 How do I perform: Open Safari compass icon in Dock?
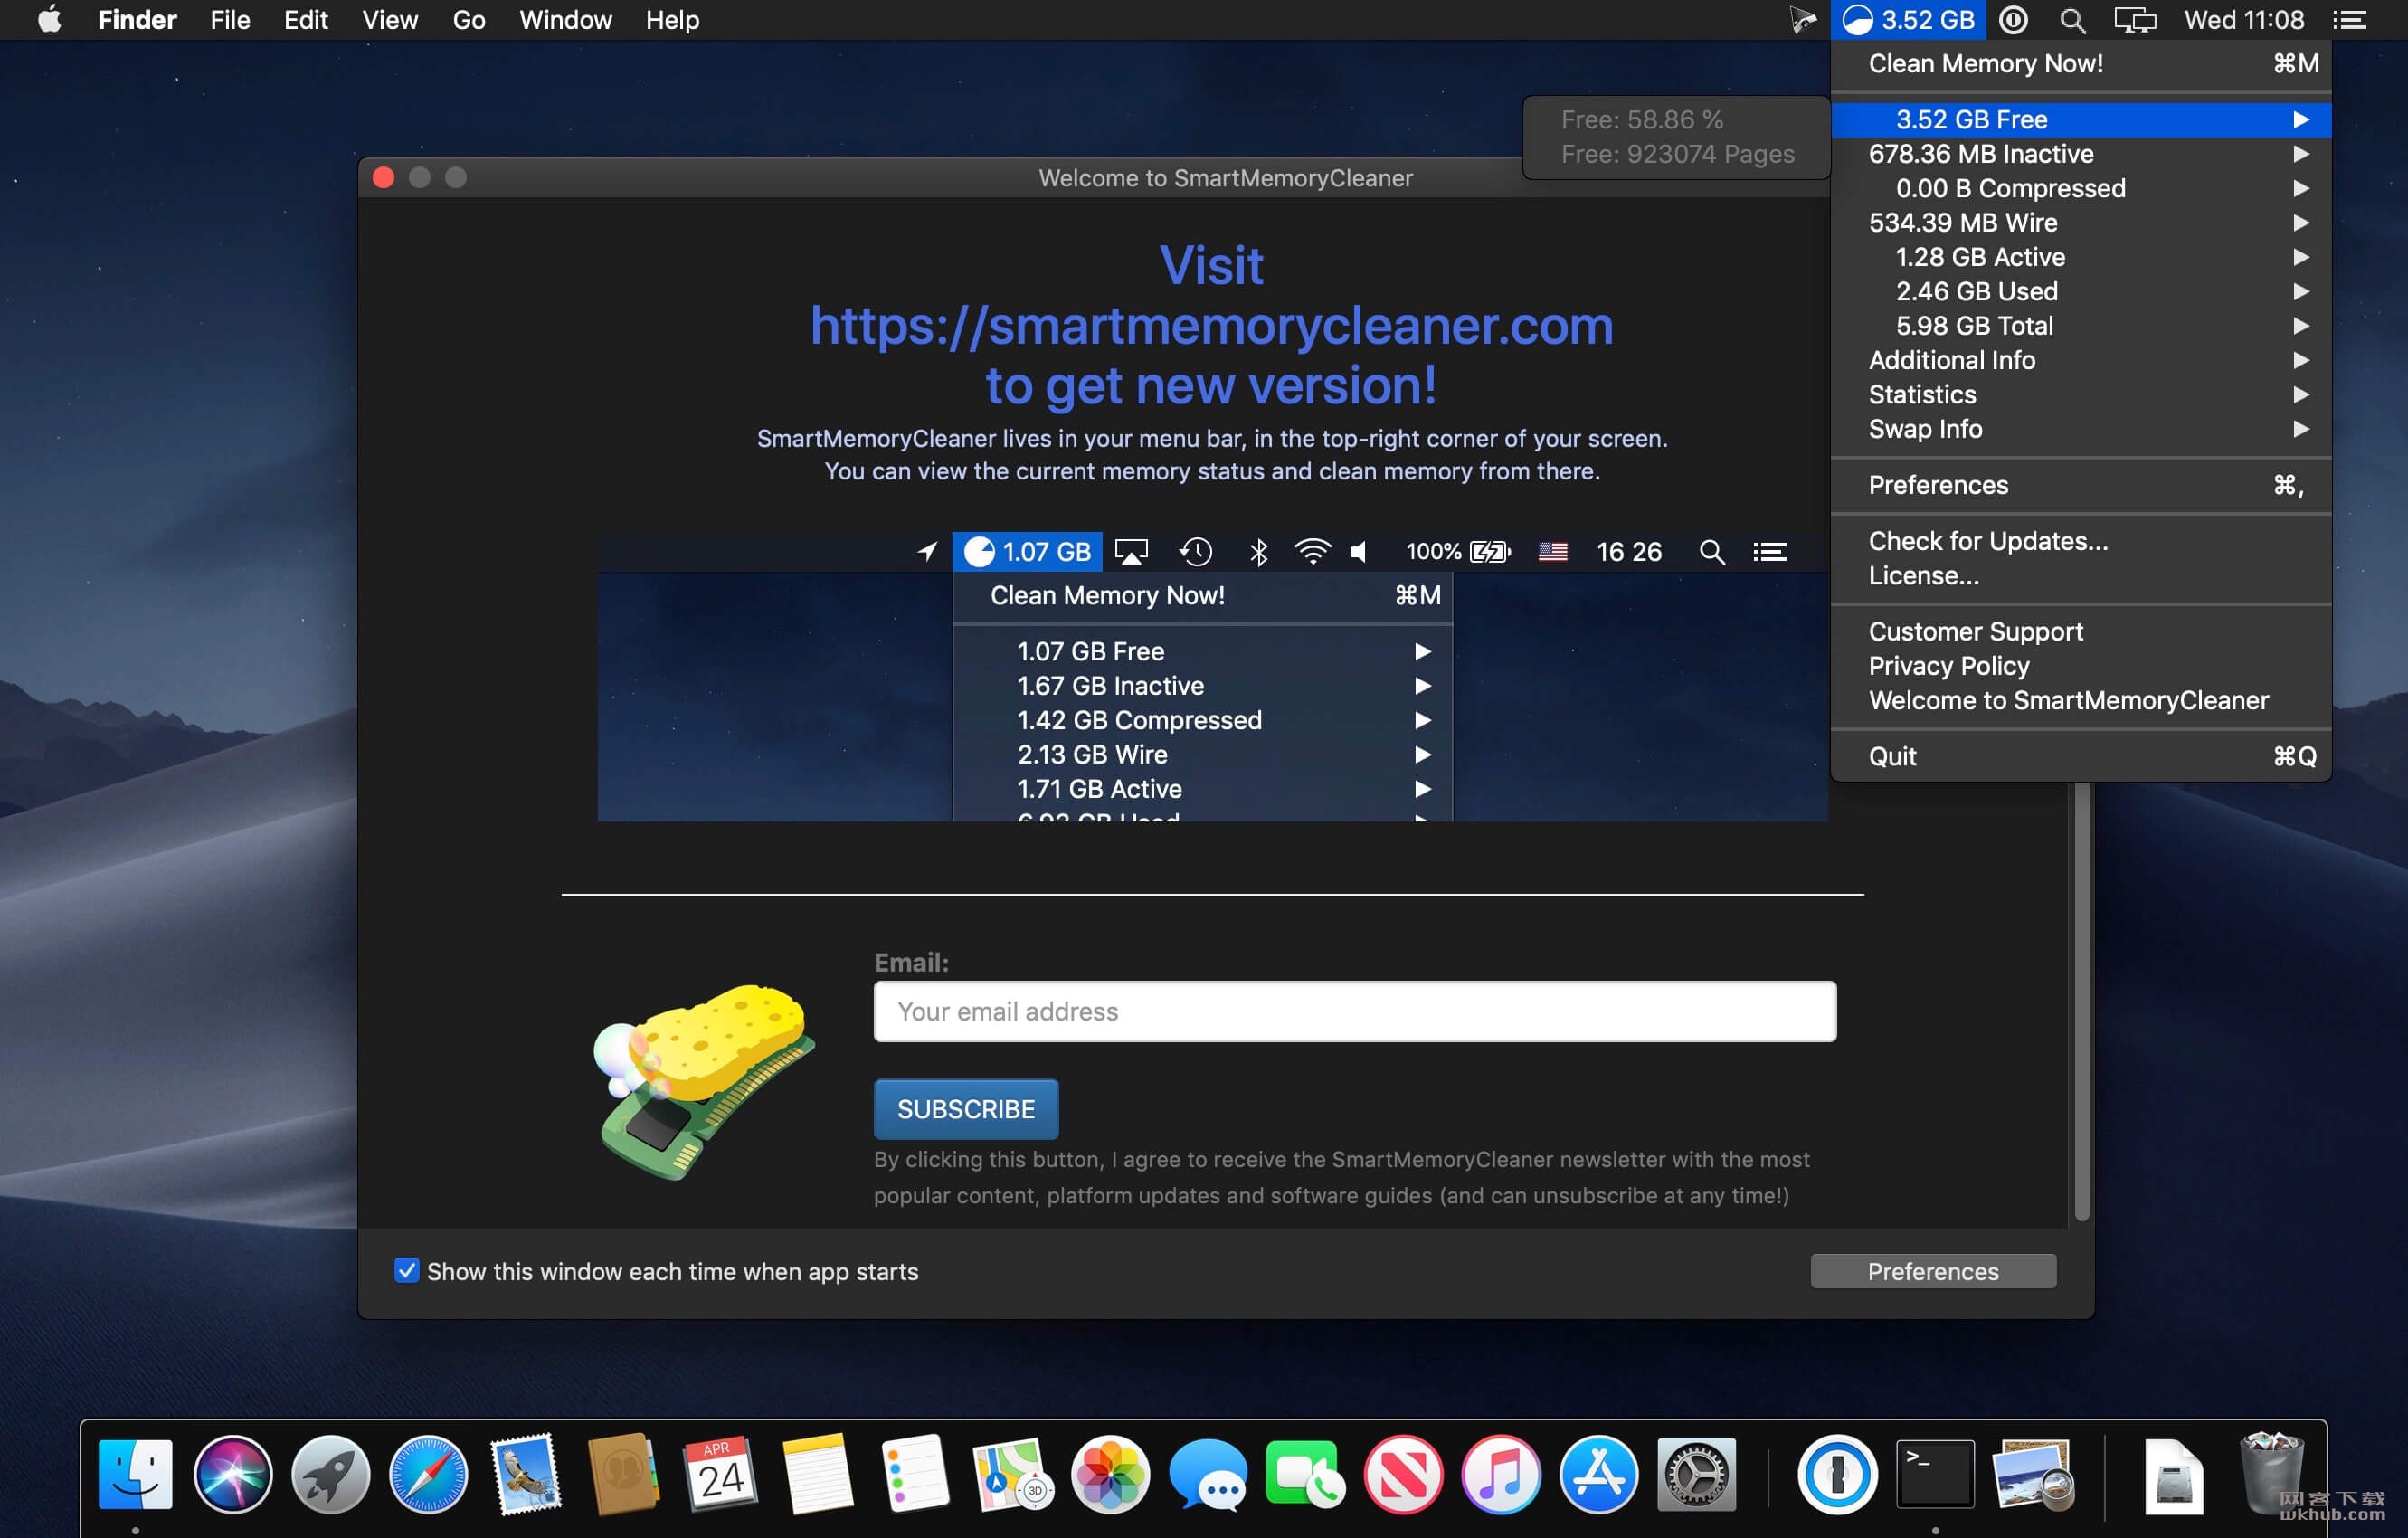click(x=428, y=1474)
